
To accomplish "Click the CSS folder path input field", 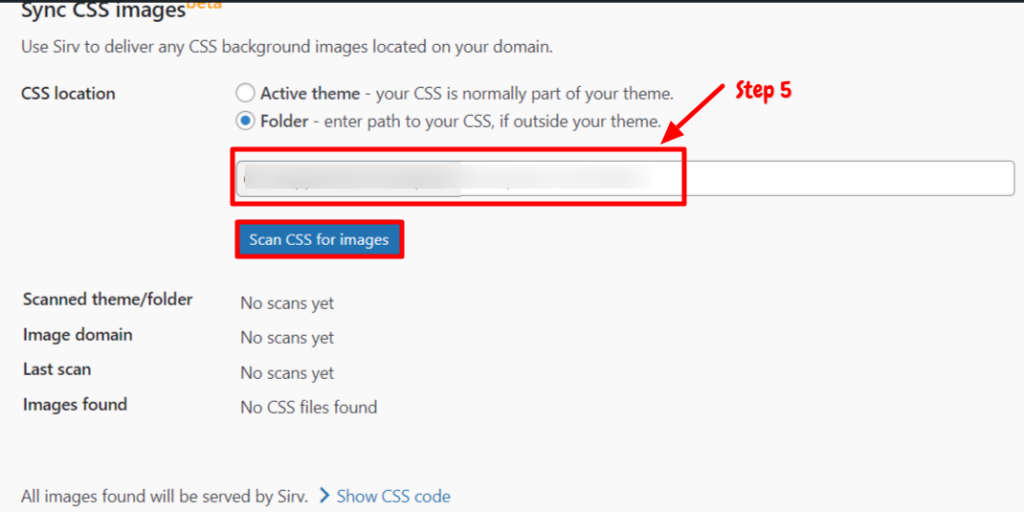I will (x=625, y=178).
